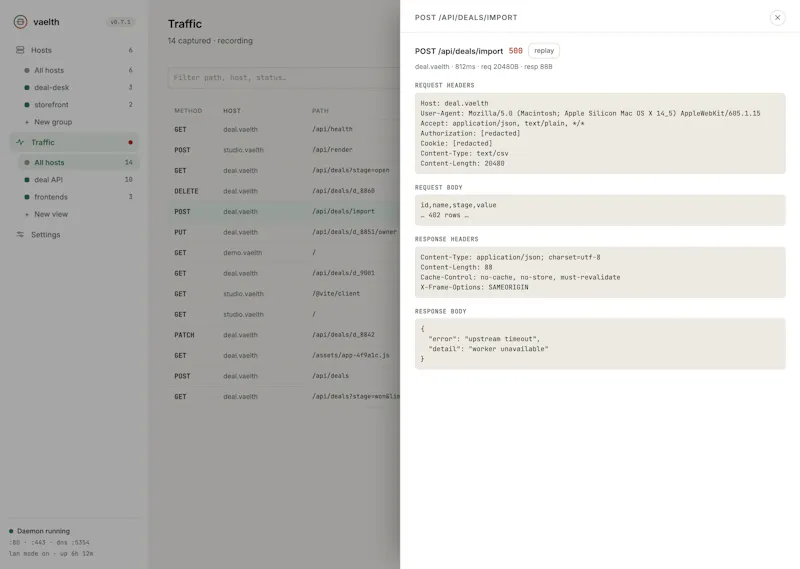Click the Traffic pulse icon

20,142
